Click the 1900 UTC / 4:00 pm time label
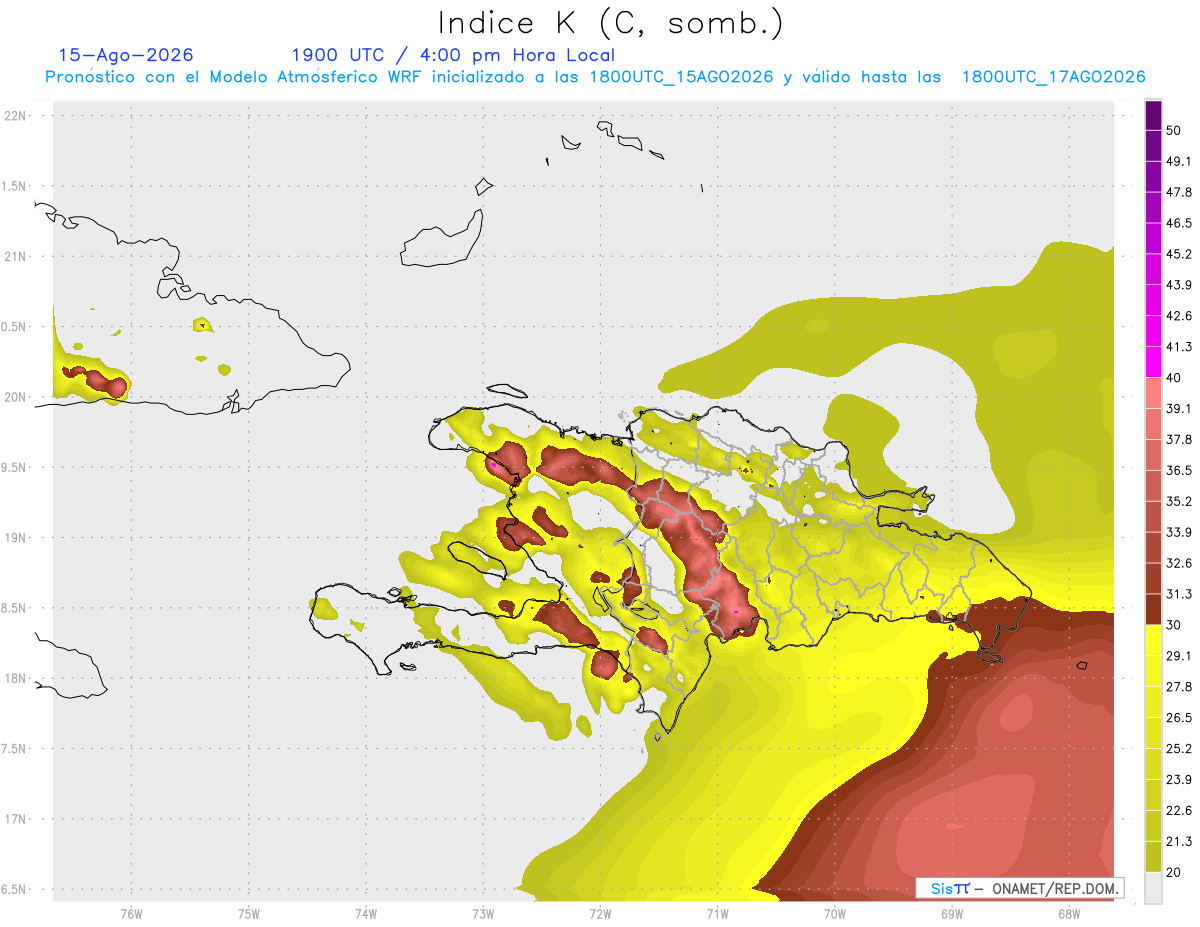Viewport: 1200px width, 927px height. pos(453,55)
